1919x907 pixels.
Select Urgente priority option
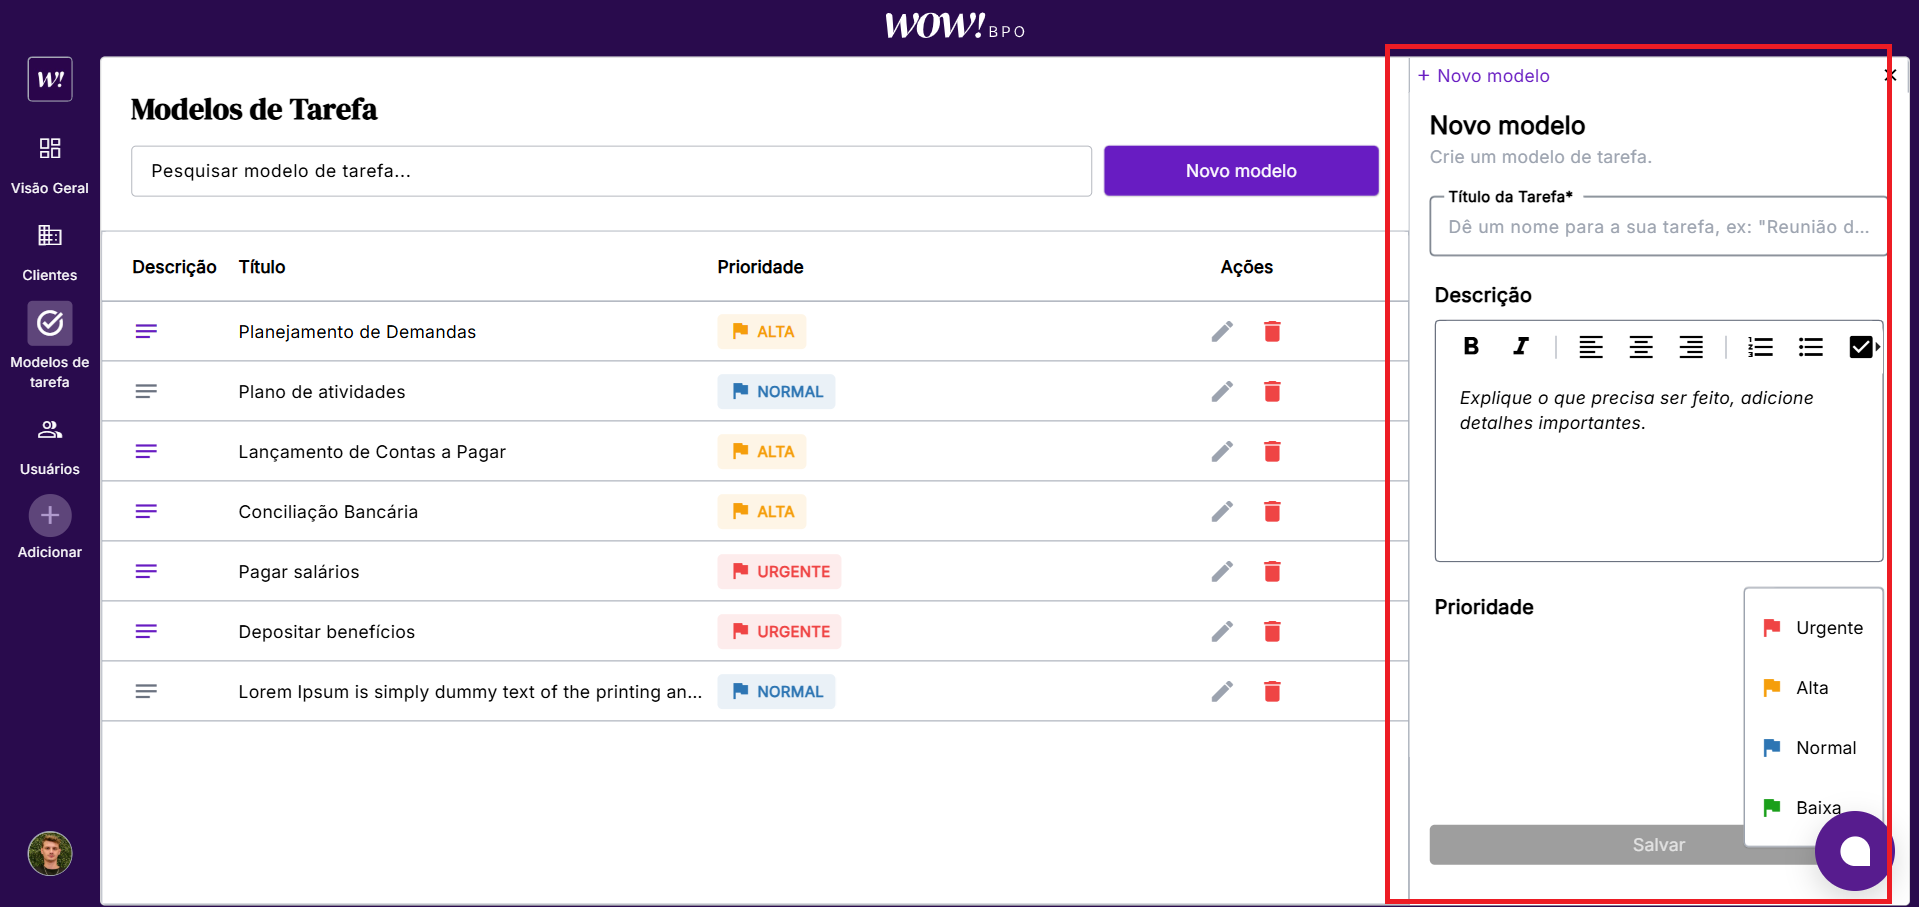click(1814, 628)
